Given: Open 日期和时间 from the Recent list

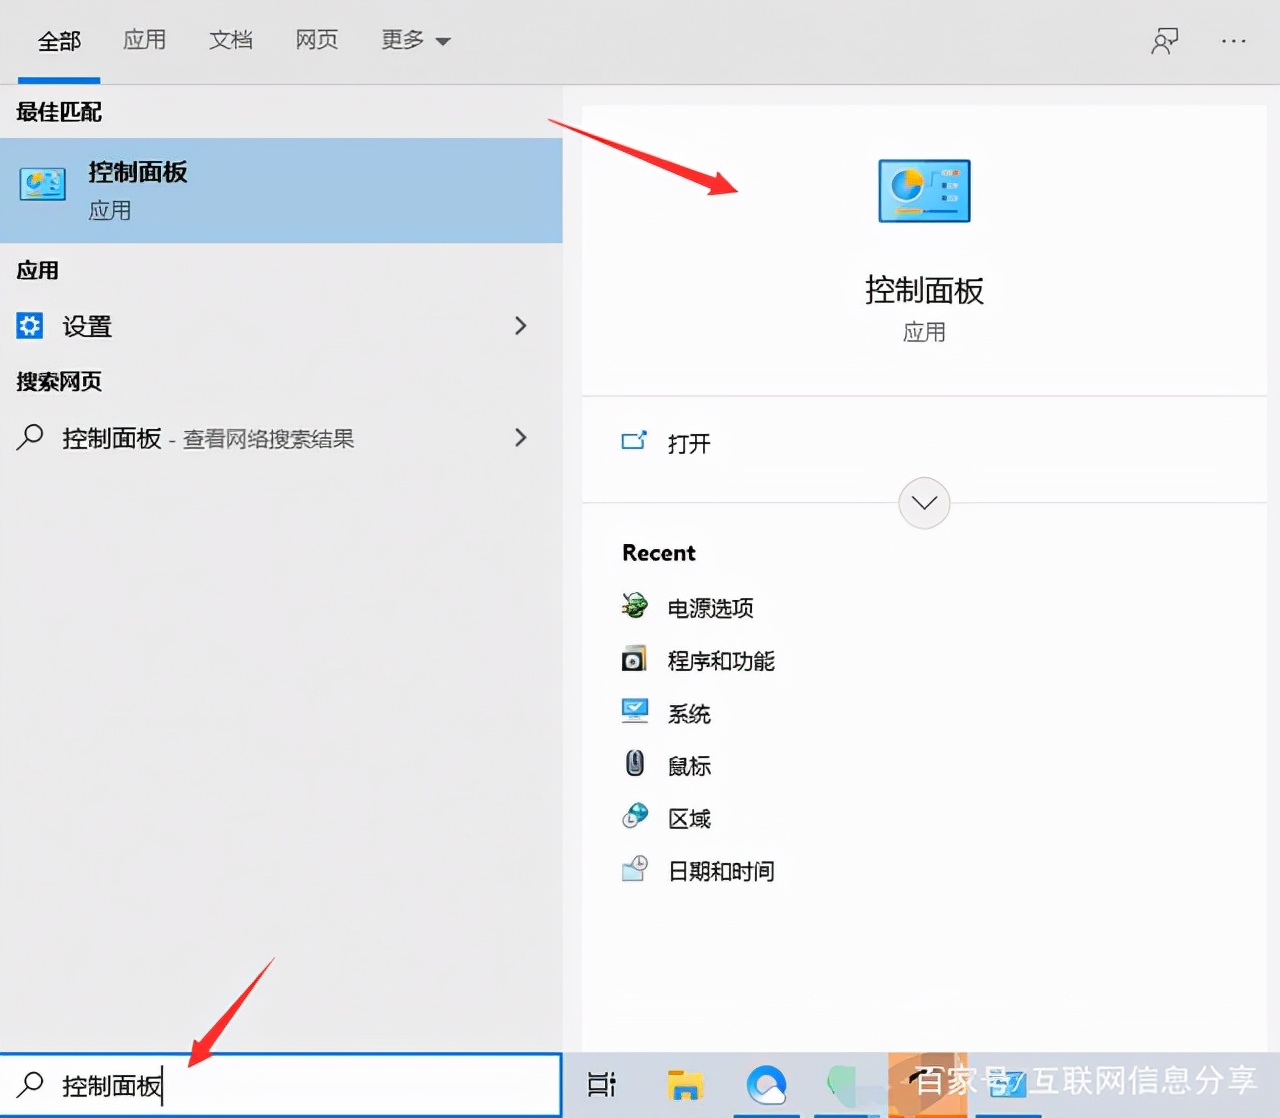Looking at the screenshot, I should (x=720, y=870).
